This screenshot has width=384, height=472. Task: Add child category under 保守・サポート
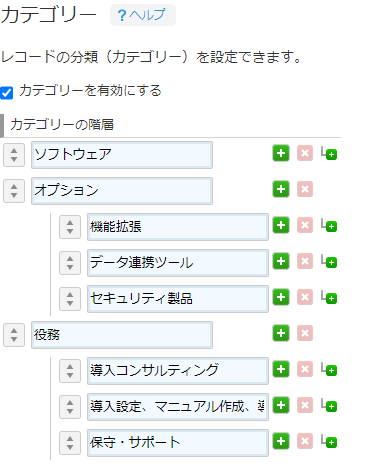(329, 441)
